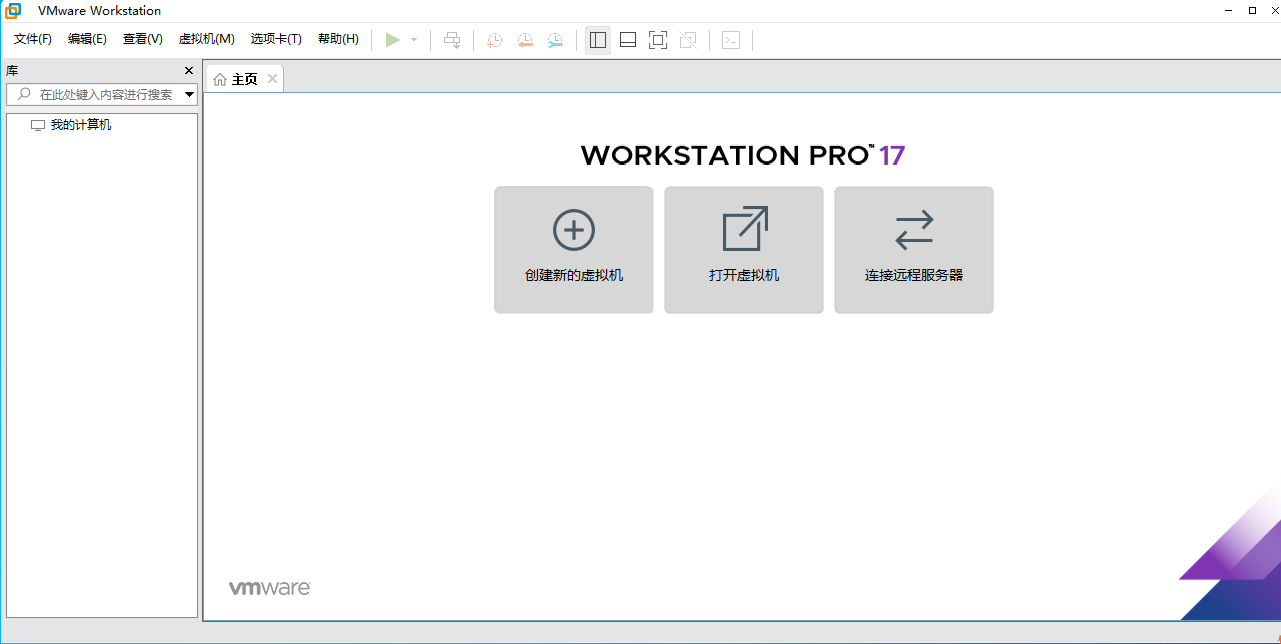Open the 虚拟机(M) menu
Image resolution: width=1281 pixels, height=644 pixels.
pyautogui.click(x=207, y=39)
